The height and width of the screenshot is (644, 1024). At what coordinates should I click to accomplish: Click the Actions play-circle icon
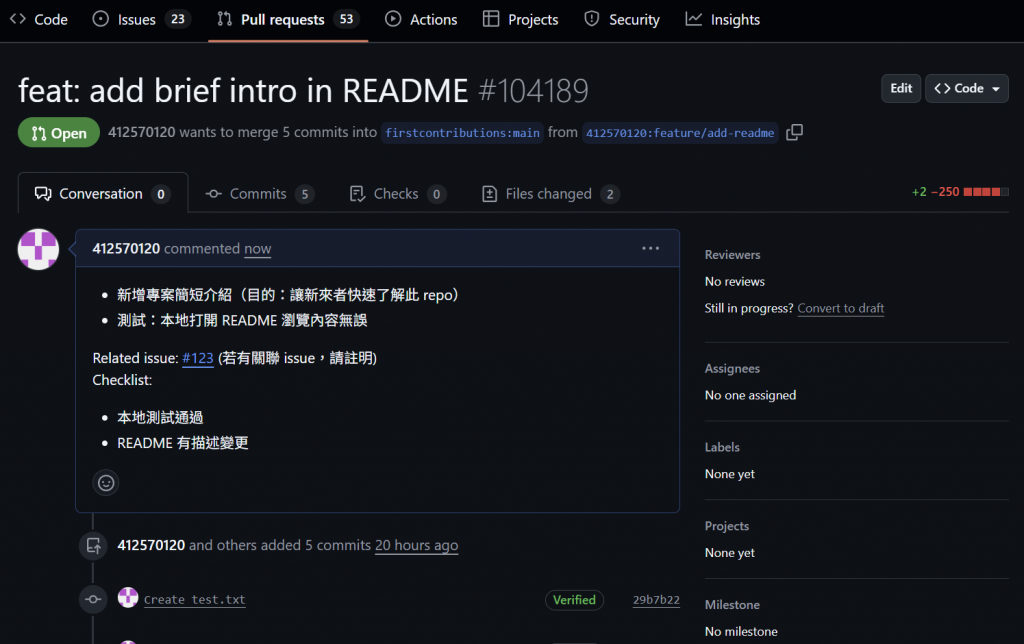coord(393,19)
